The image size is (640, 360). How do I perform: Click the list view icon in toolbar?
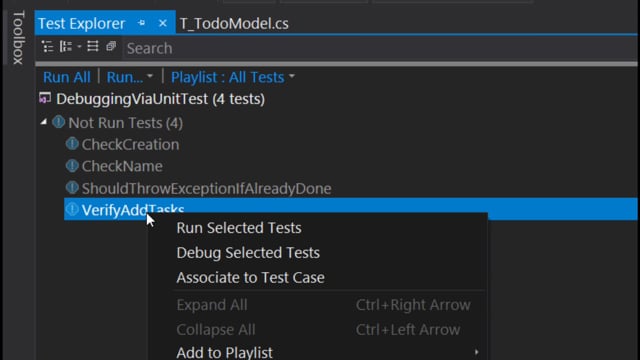[93, 47]
